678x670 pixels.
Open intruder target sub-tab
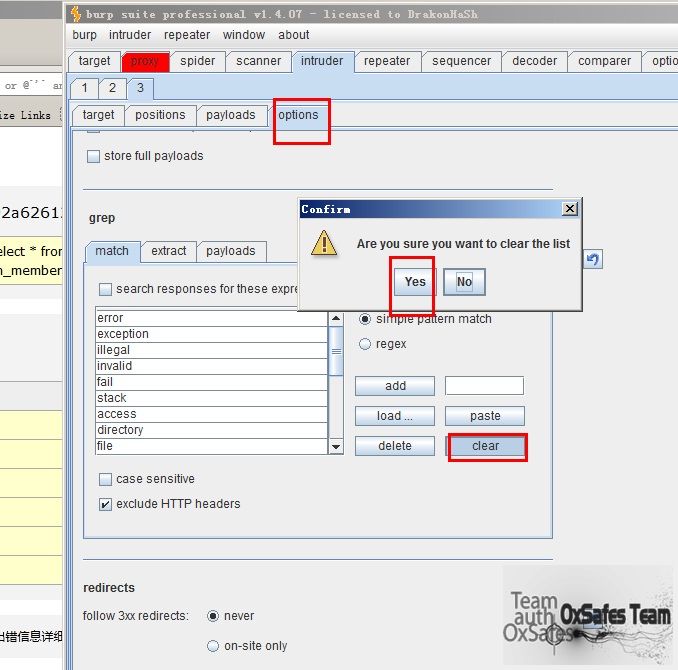coord(98,115)
